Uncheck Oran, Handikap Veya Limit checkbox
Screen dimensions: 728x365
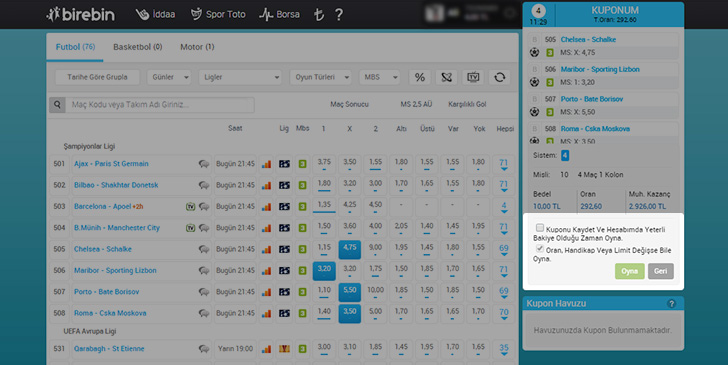pyautogui.click(x=540, y=248)
